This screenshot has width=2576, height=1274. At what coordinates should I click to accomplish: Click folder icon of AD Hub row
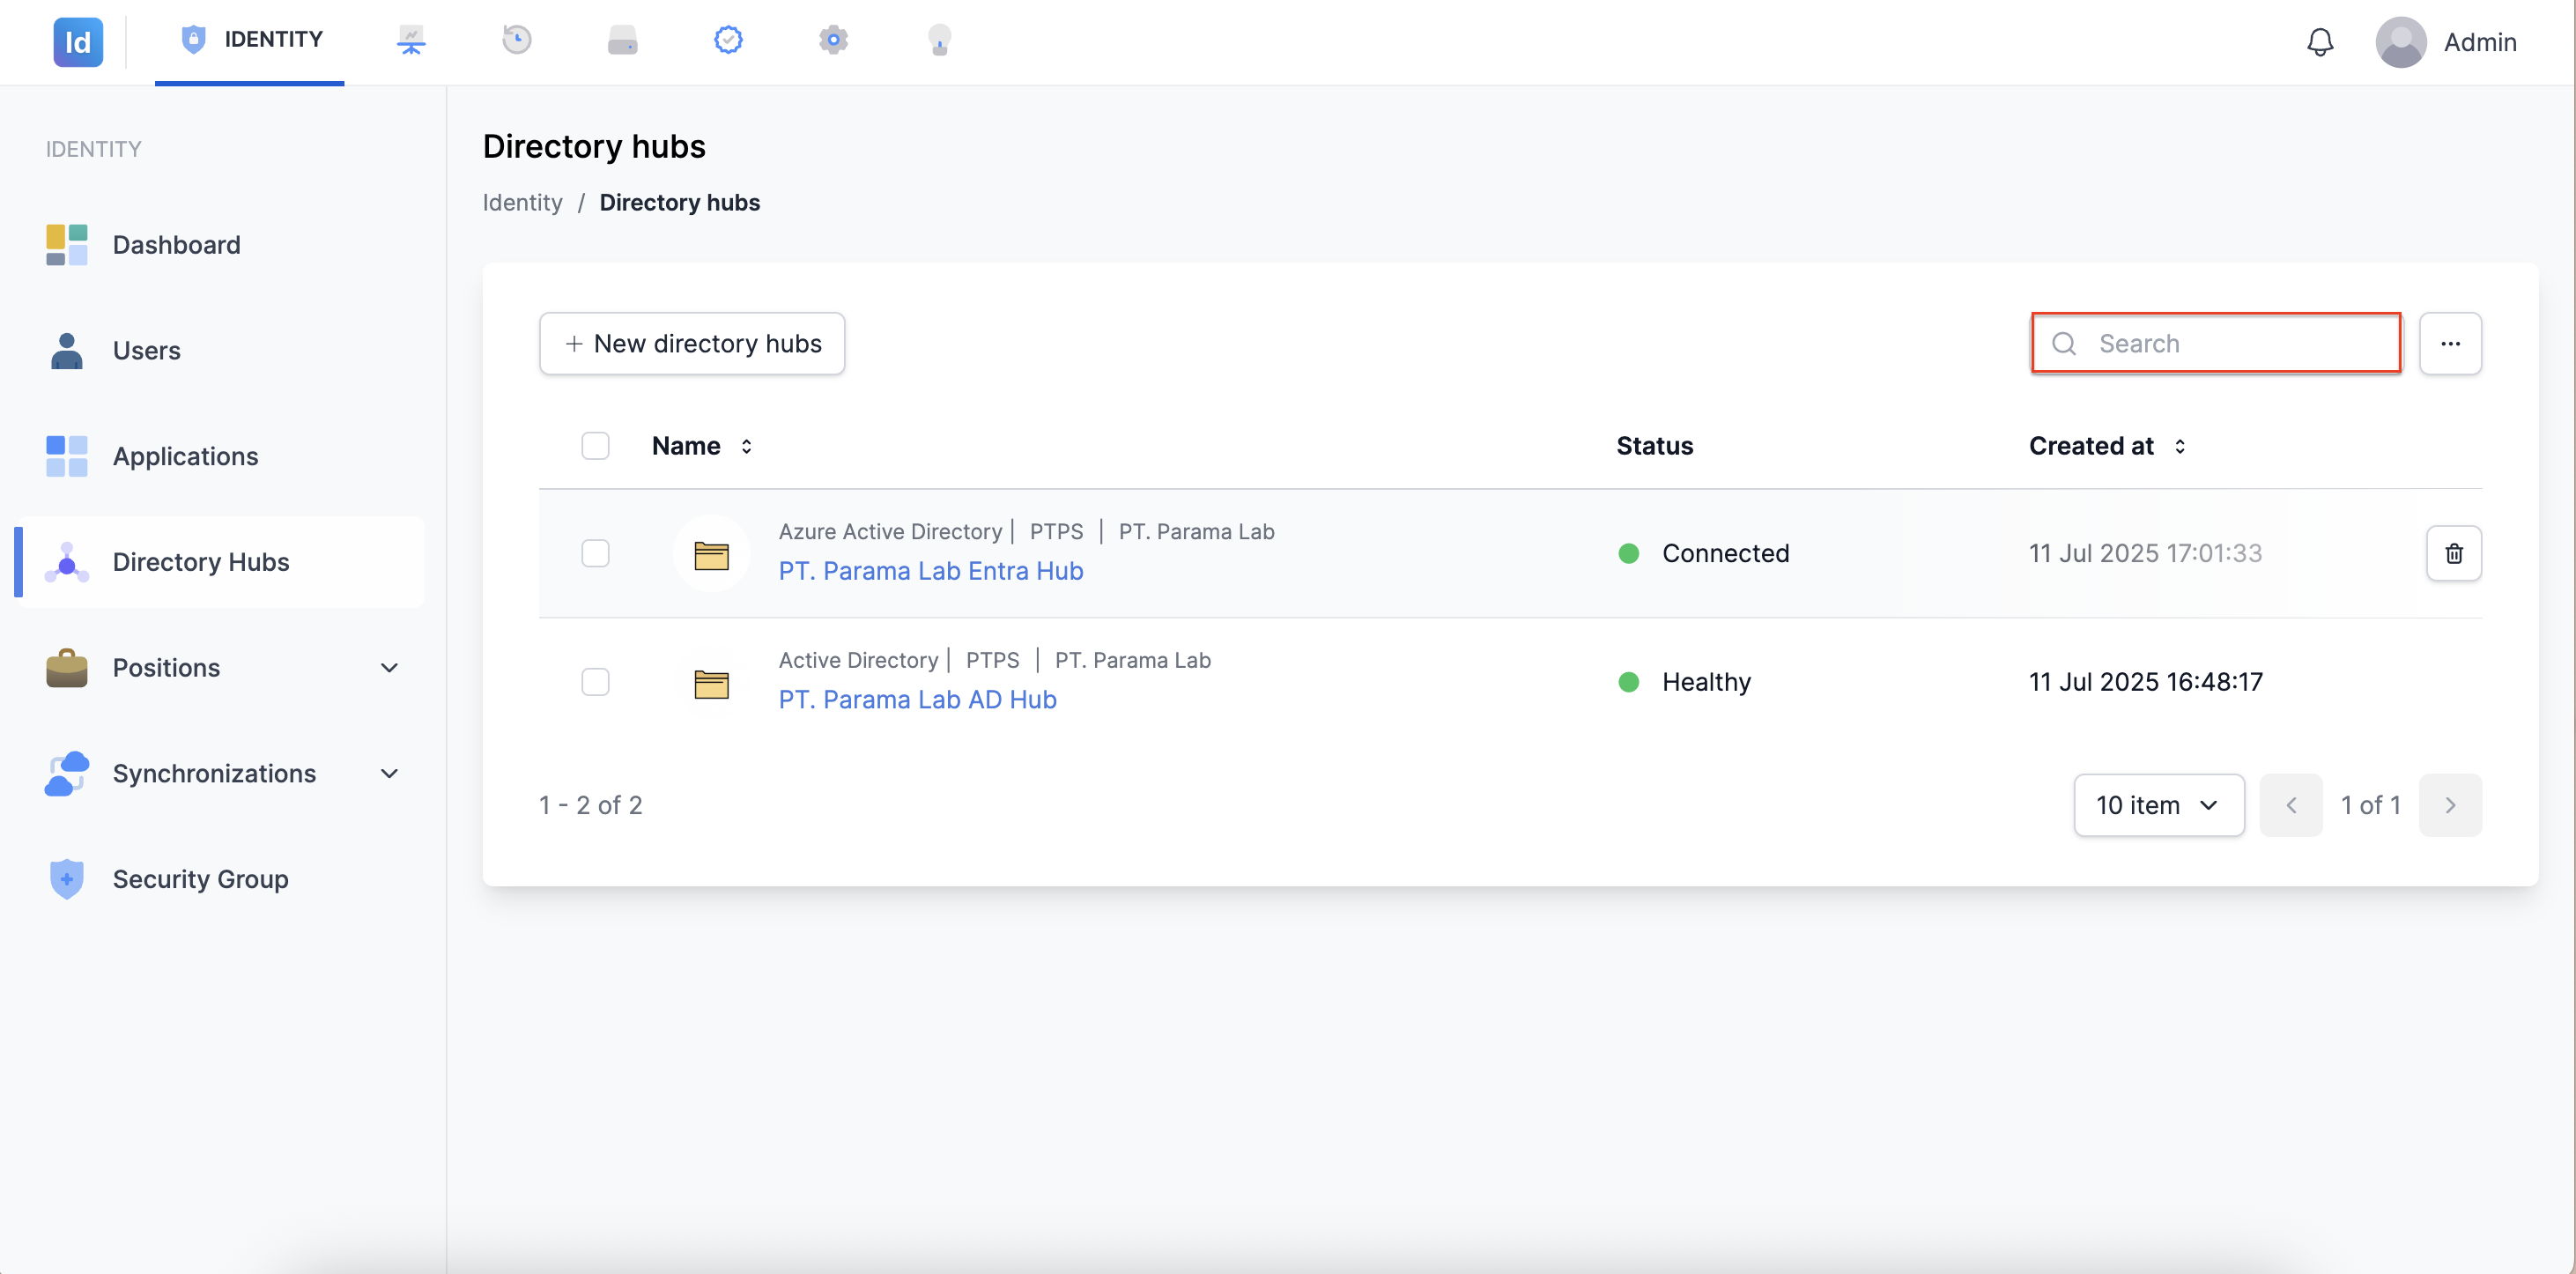[x=711, y=684]
